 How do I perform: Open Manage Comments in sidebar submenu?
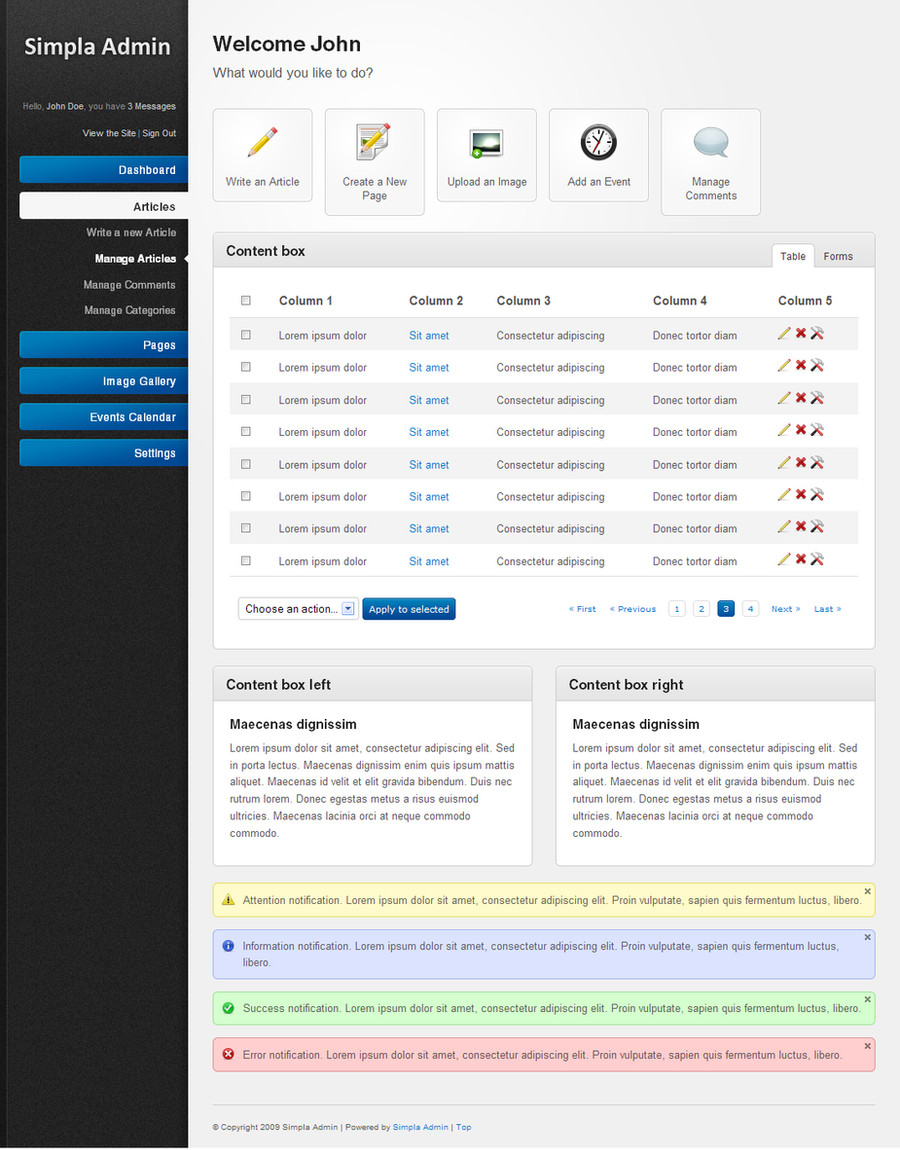coord(129,285)
